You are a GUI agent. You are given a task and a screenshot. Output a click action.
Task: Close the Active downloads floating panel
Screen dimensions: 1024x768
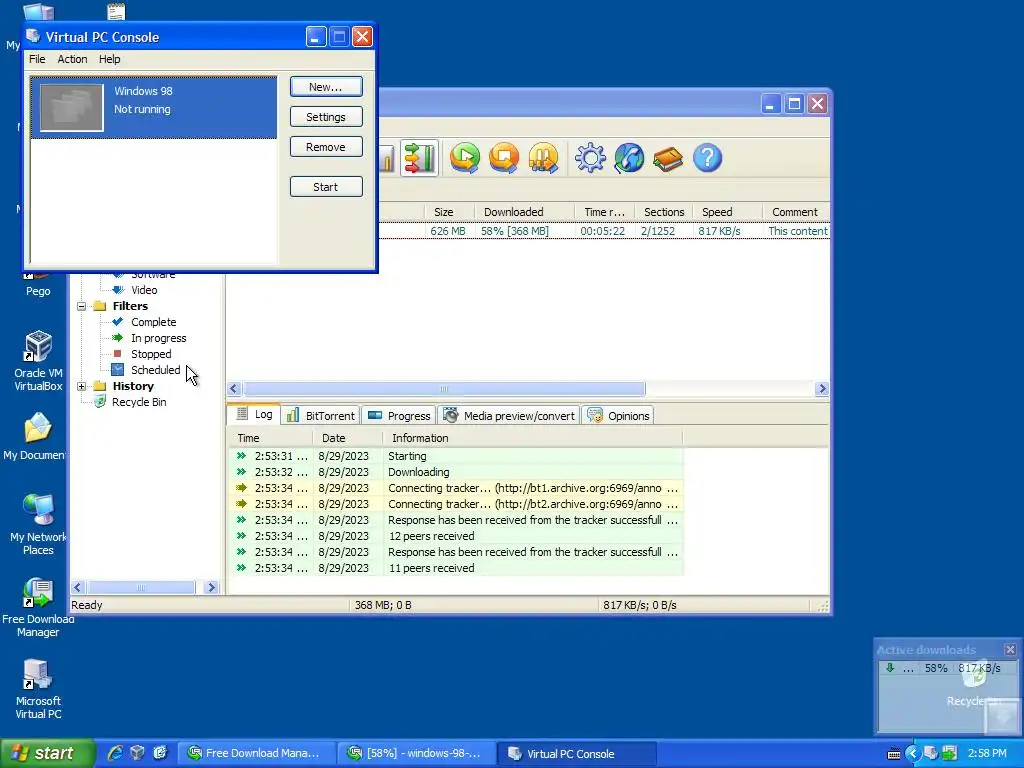(x=1010, y=650)
